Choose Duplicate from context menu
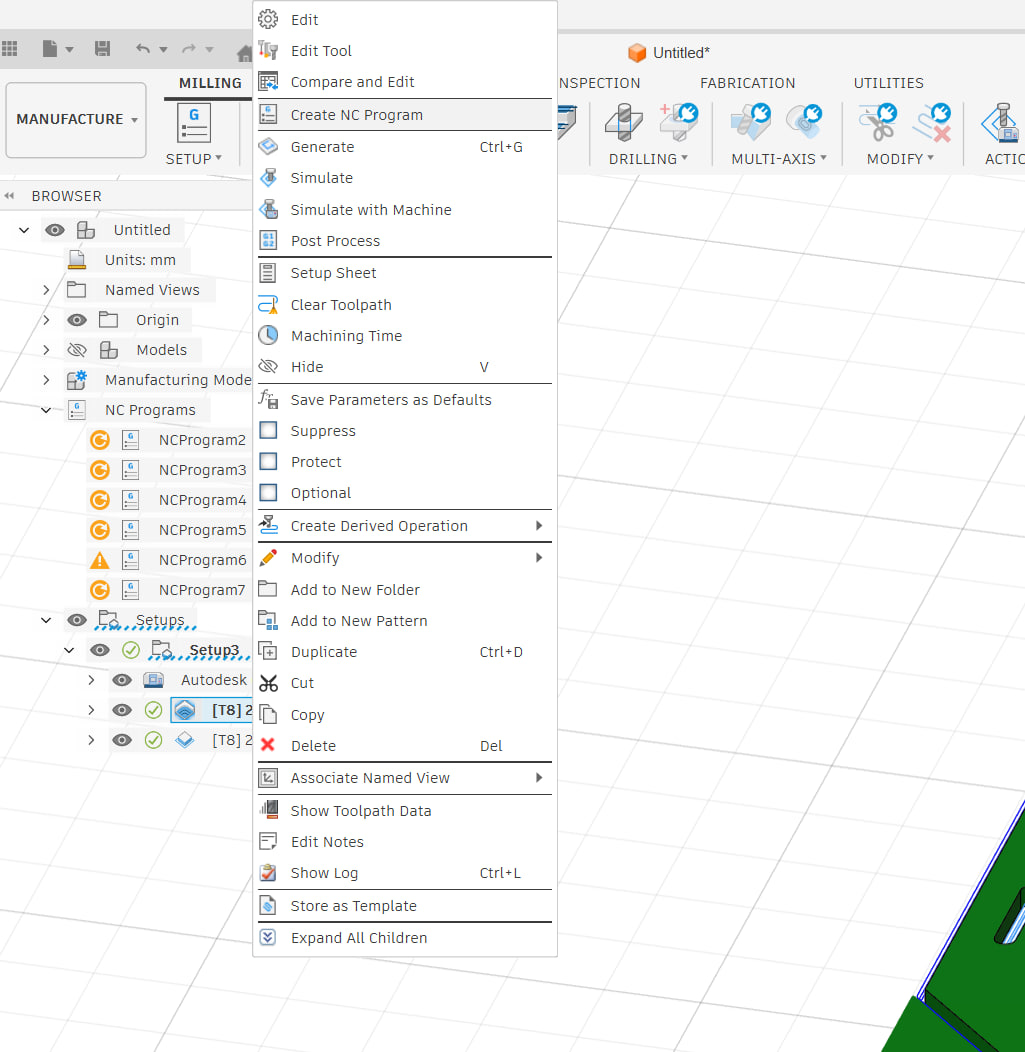 pyautogui.click(x=404, y=651)
